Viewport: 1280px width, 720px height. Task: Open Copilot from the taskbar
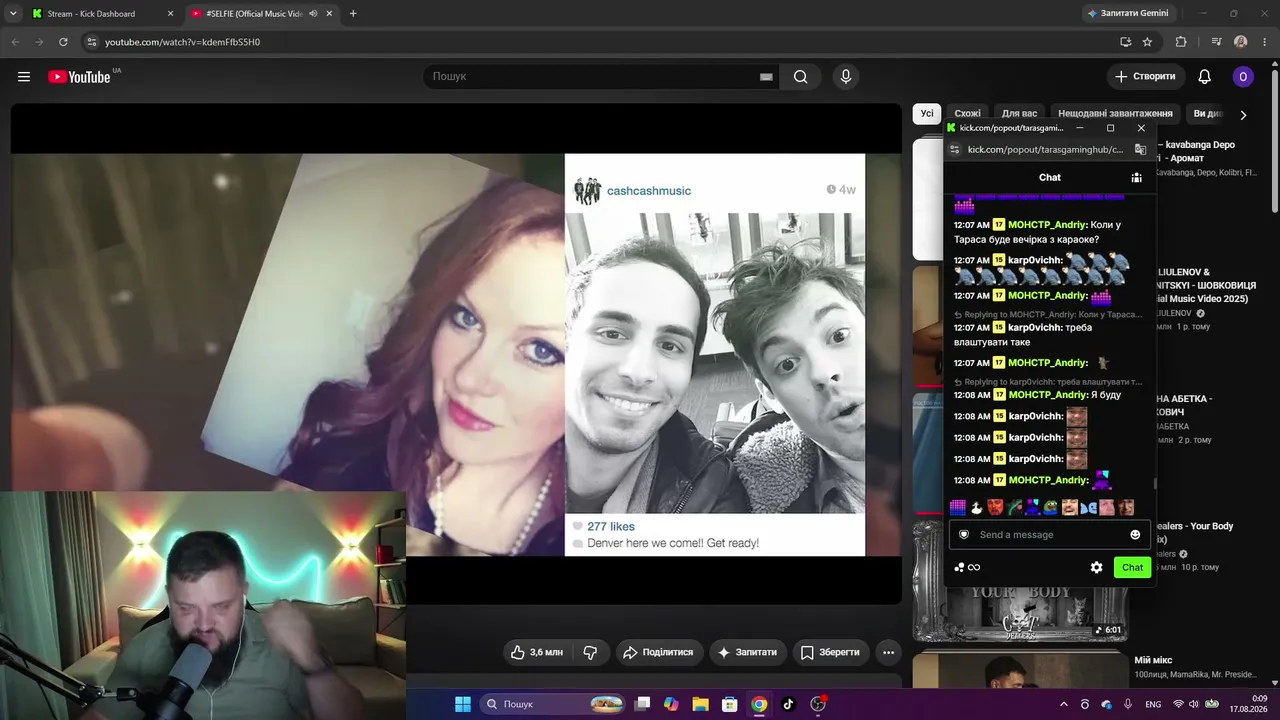click(x=671, y=704)
